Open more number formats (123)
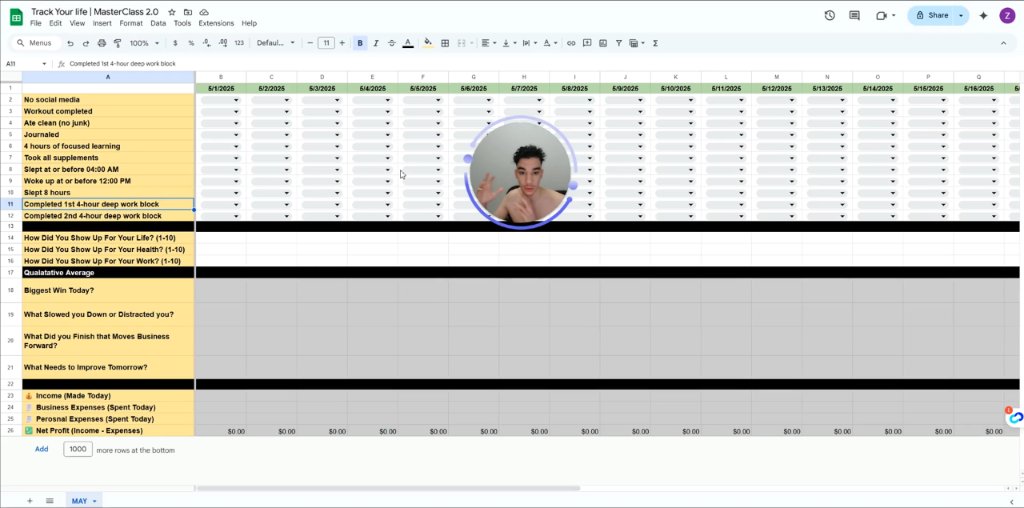Image resolution: width=1024 pixels, height=508 pixels. (239, 43)
